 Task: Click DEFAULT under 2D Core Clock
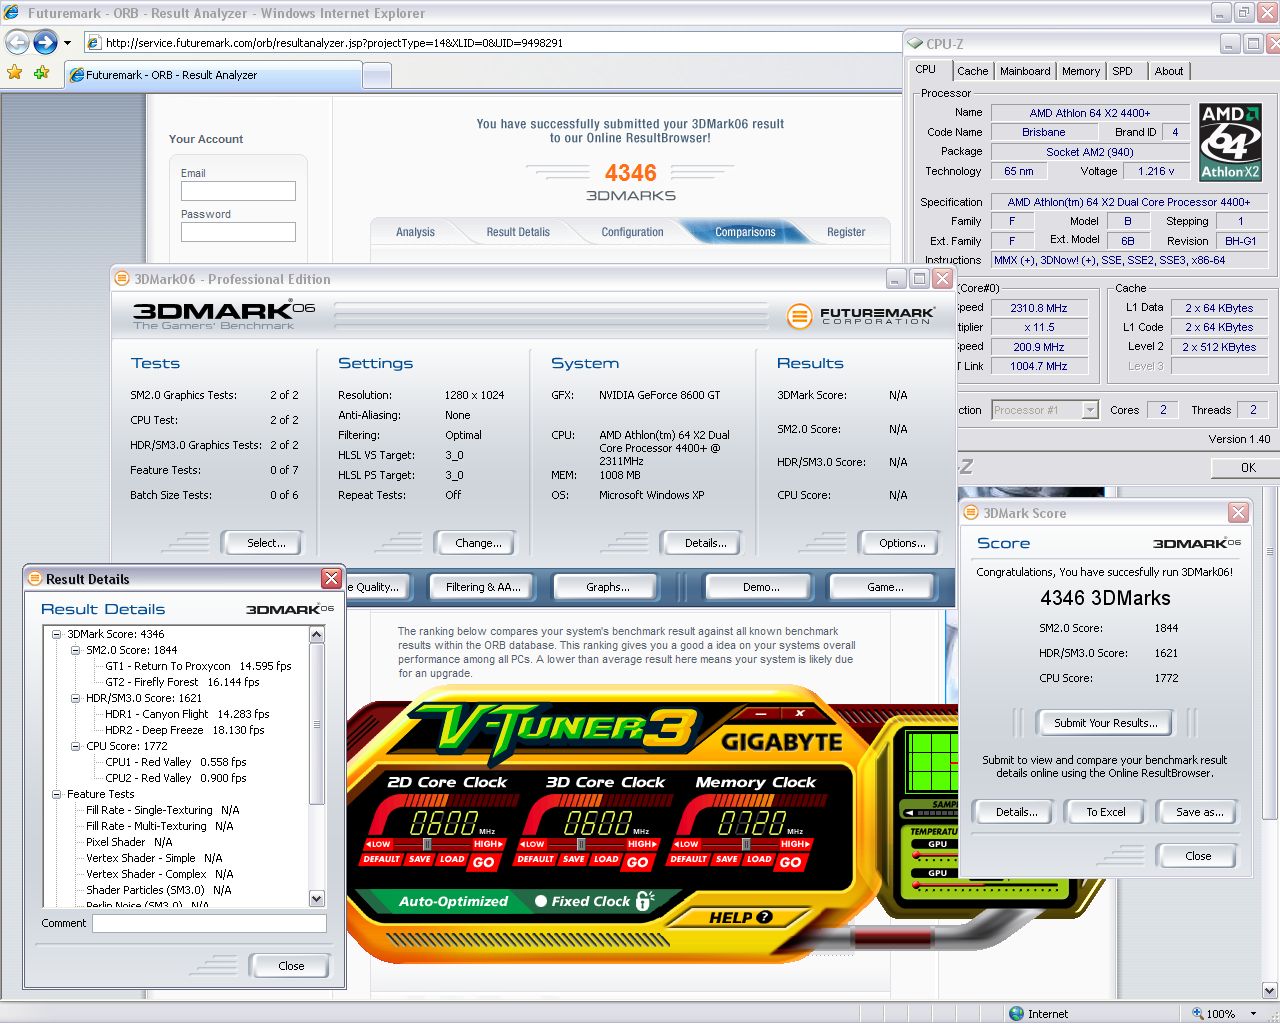[382, 859]
